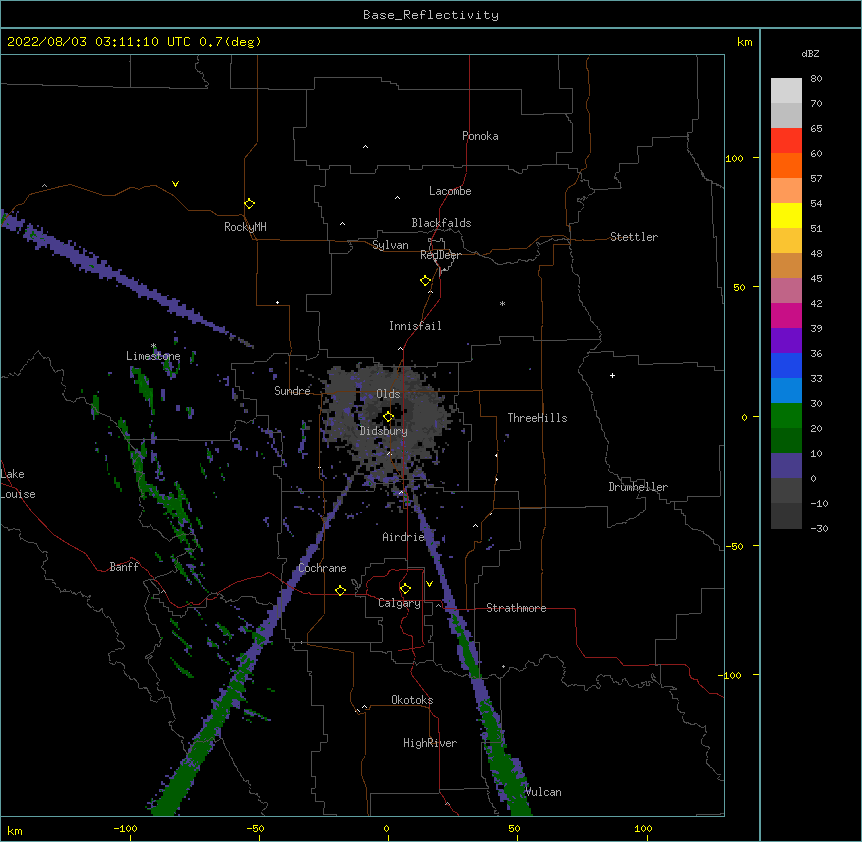Click the Olds label
The width and height of the screenshot is (862, 842).
[388, 394]
